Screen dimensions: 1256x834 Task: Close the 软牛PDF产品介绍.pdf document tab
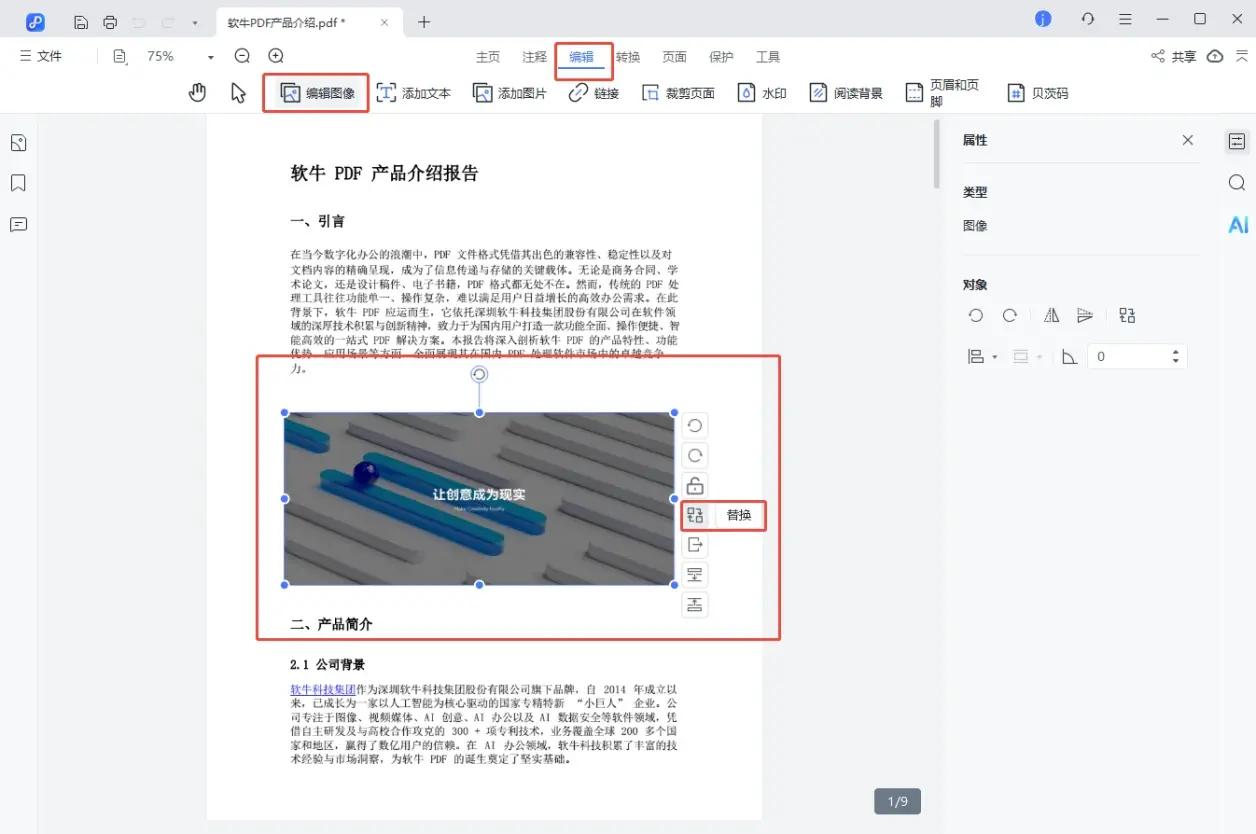coord(386,22)
